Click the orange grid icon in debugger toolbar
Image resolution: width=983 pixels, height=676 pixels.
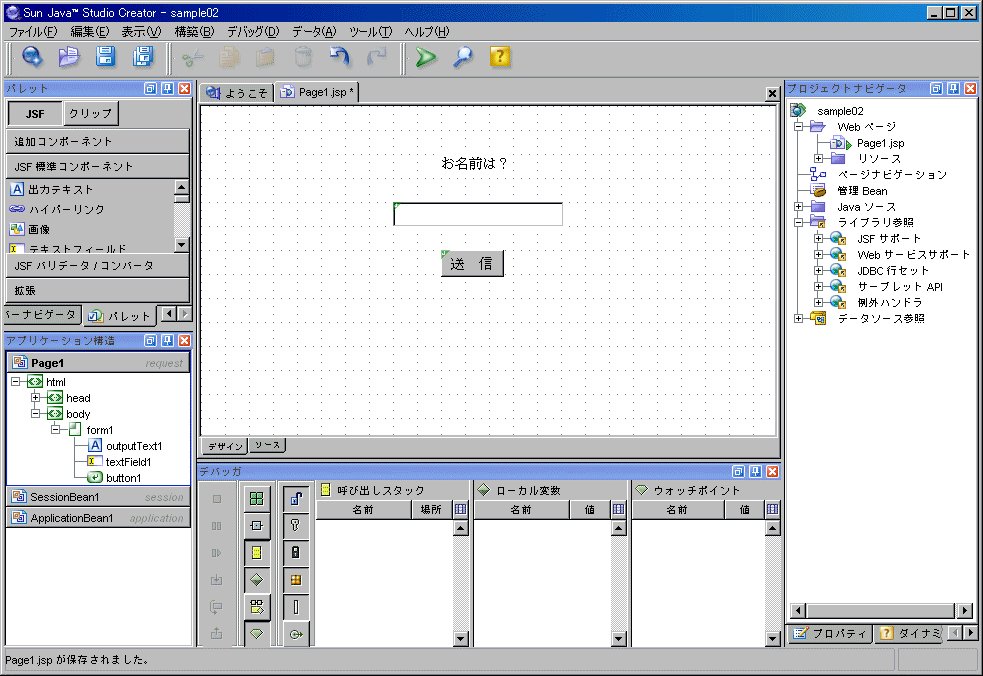tap(295, 580)
